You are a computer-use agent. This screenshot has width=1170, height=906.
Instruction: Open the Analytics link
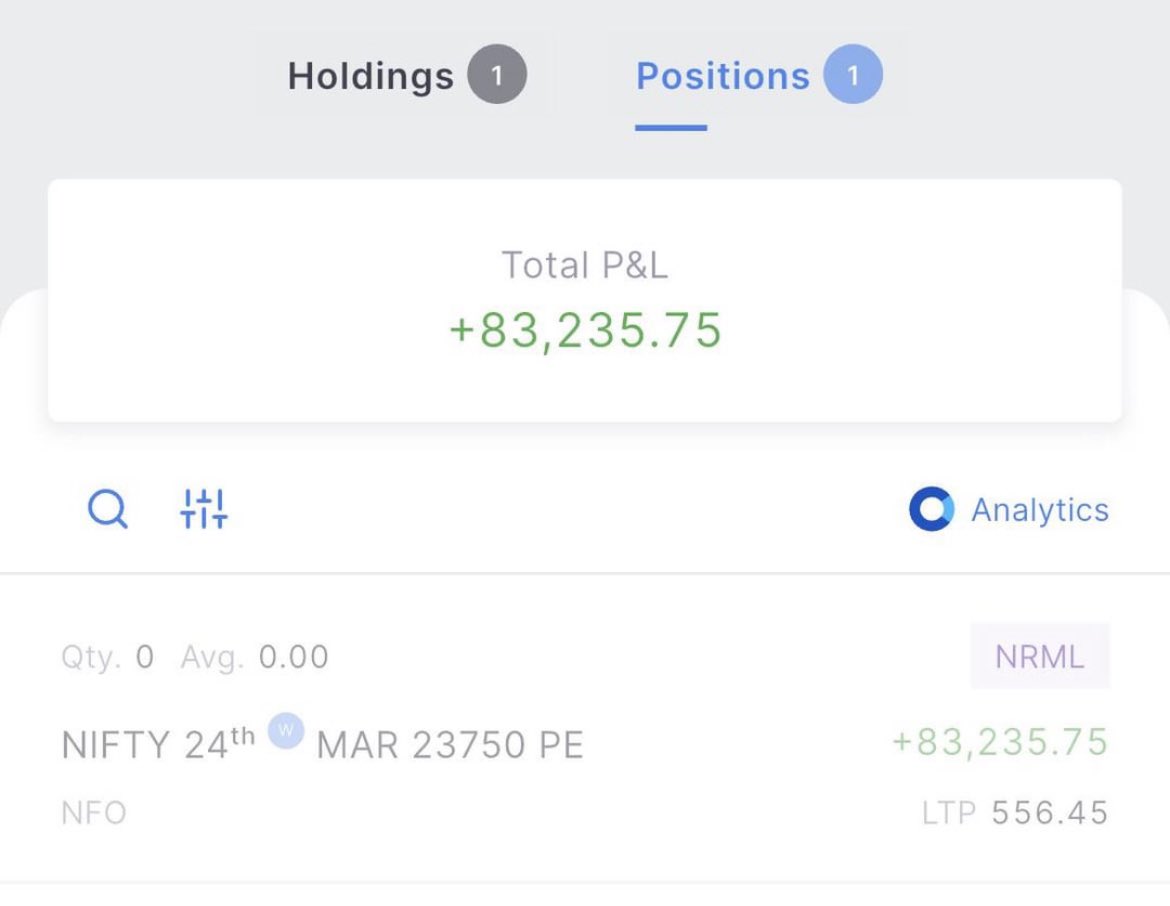[x=1039, y=510]
